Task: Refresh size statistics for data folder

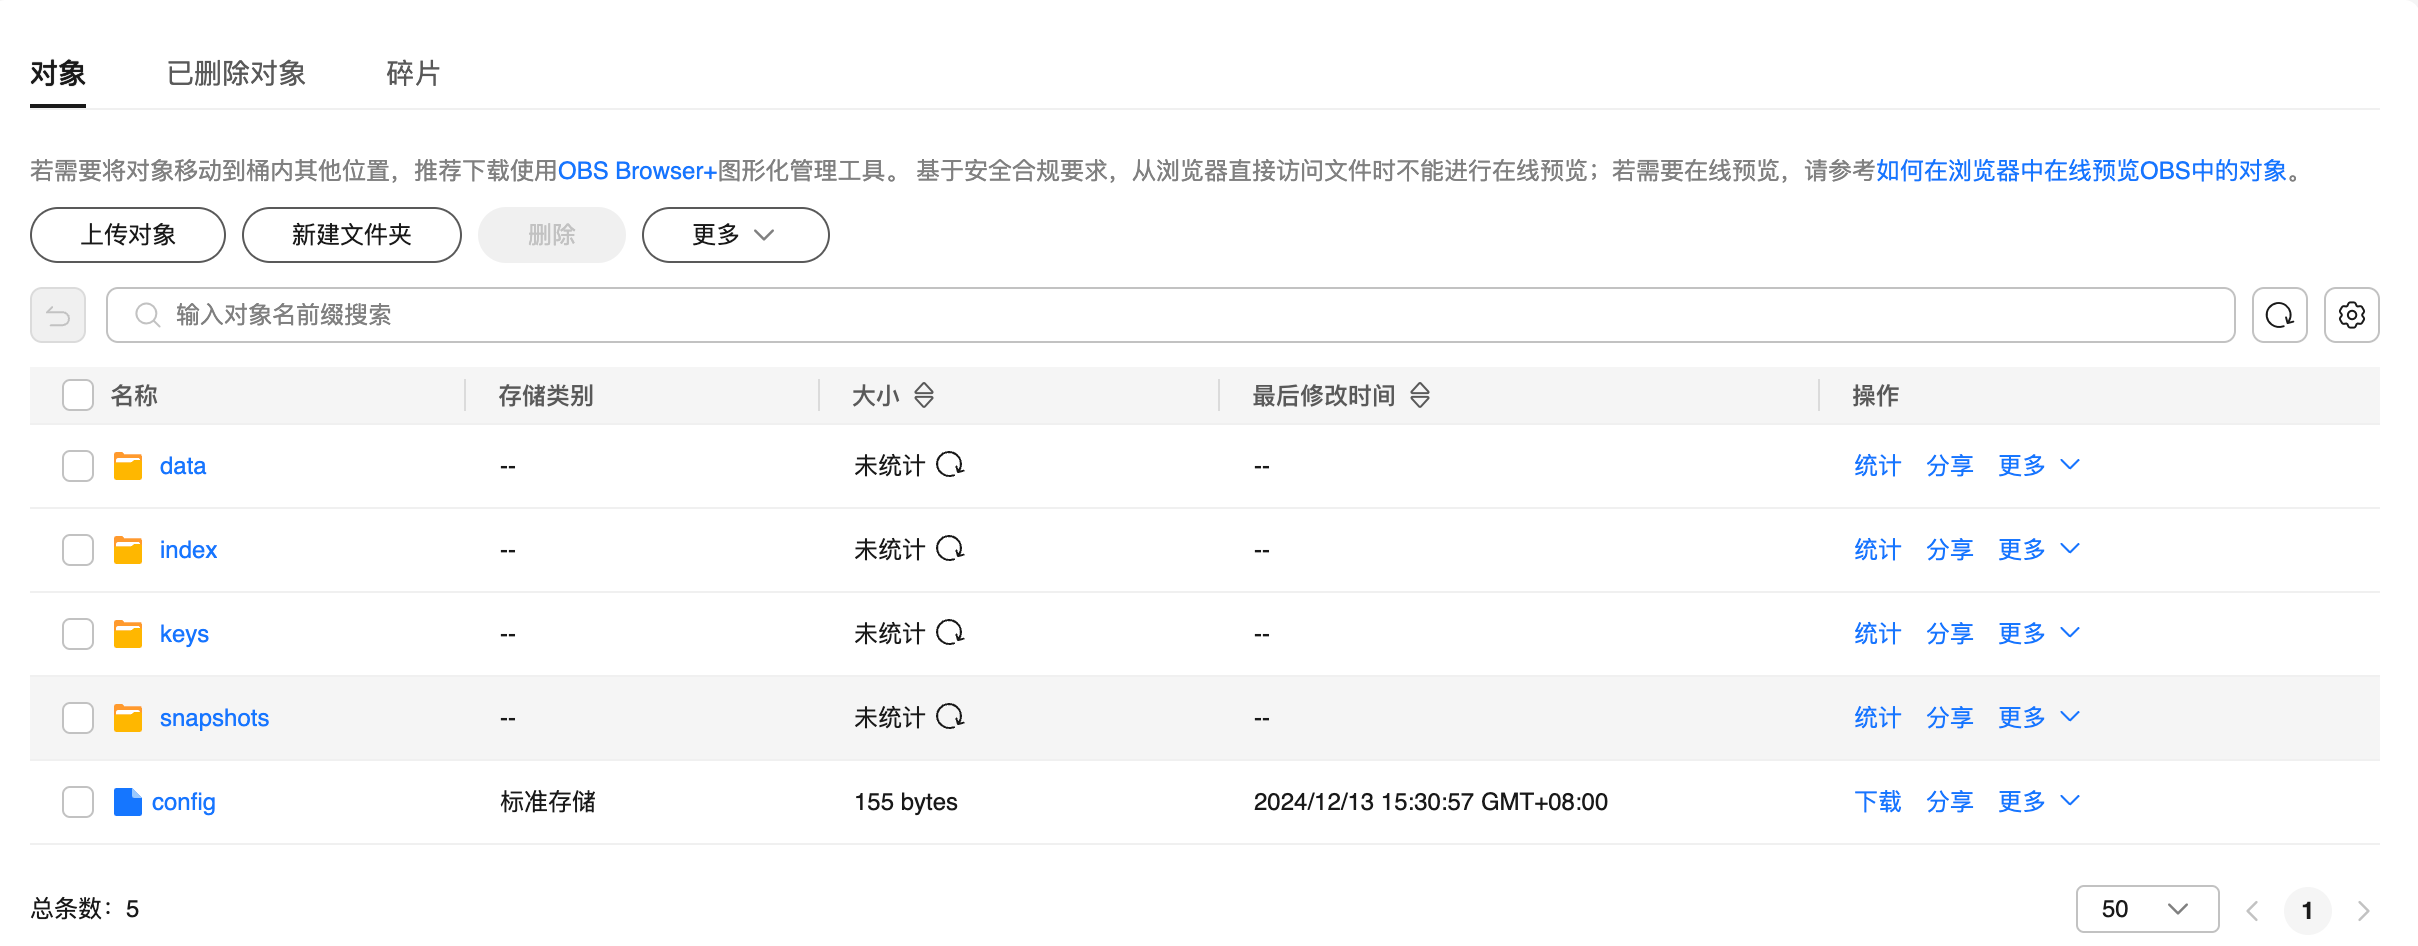Action: click(x=950, y=465)
